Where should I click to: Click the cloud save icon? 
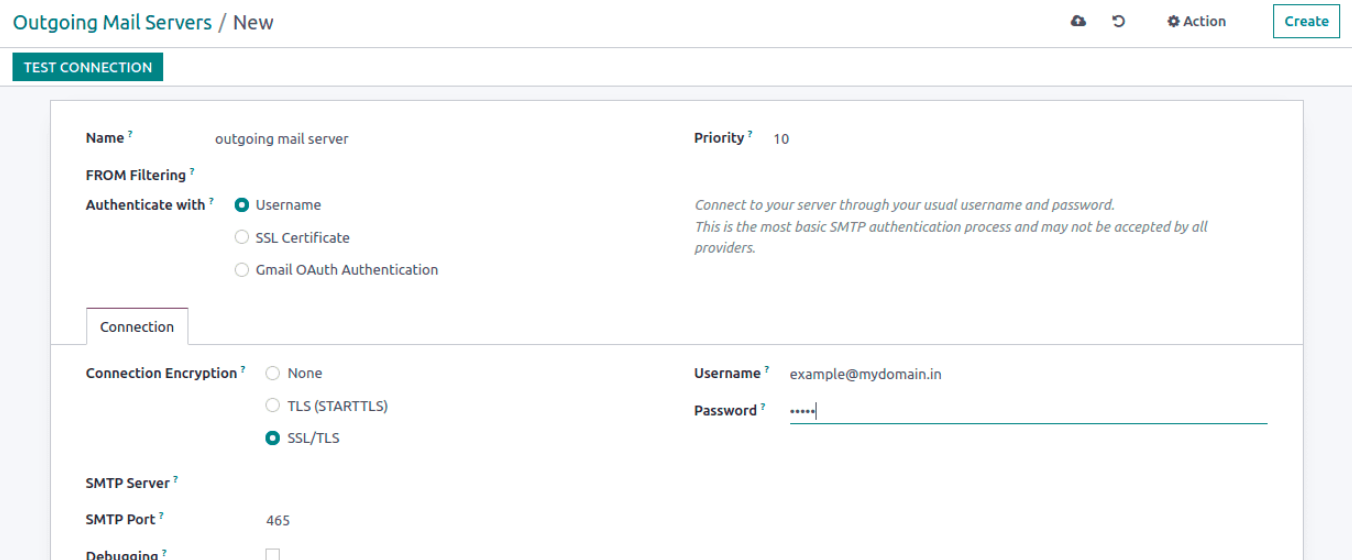click(x=1078, y=21)
